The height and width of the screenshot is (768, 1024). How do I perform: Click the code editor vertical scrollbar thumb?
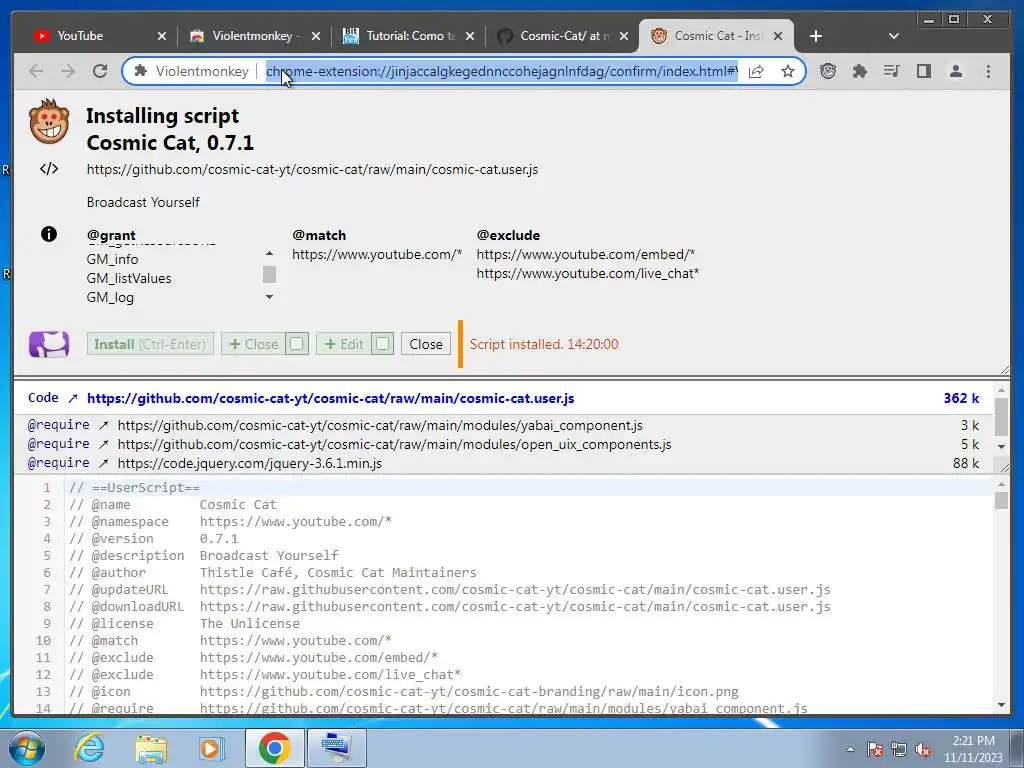point(1001,500)
